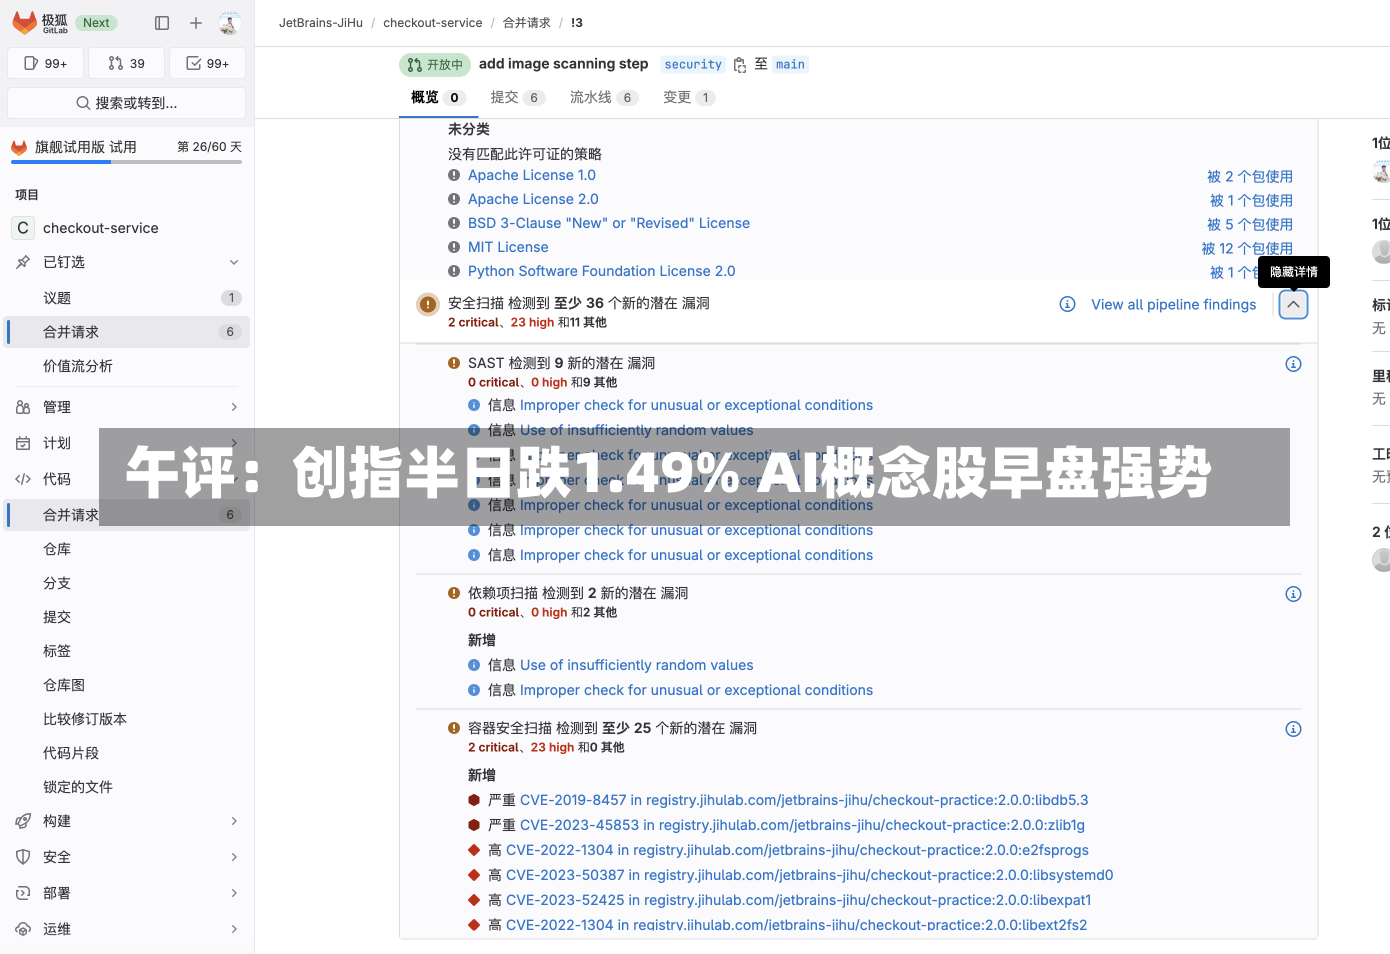Open Repository graph item
The height and width of the screenshot is (954, 1390).
point(126,685)
